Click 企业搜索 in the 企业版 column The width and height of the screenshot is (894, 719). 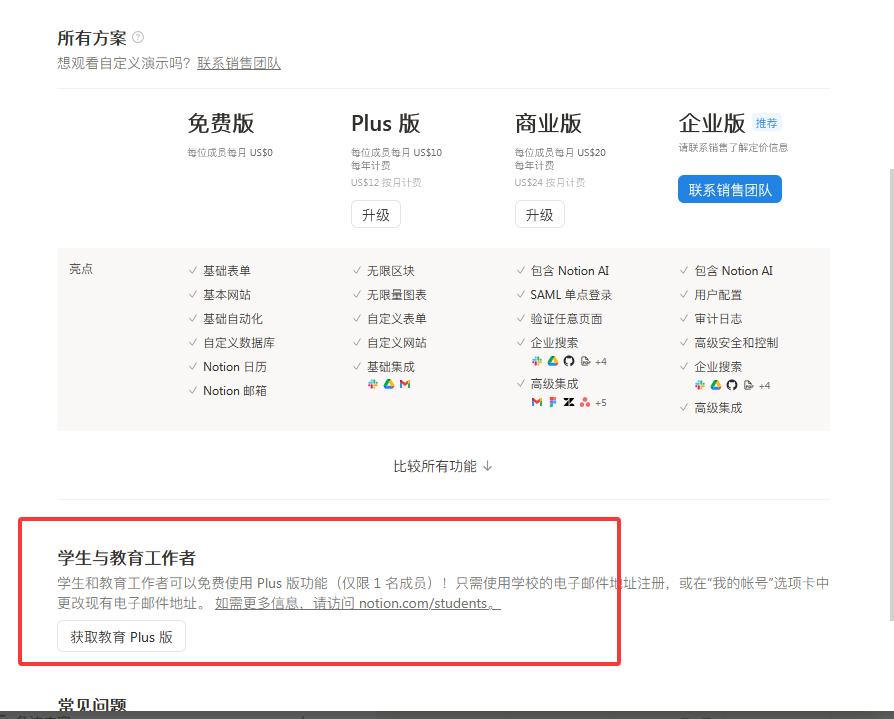(x=718, y=367)
